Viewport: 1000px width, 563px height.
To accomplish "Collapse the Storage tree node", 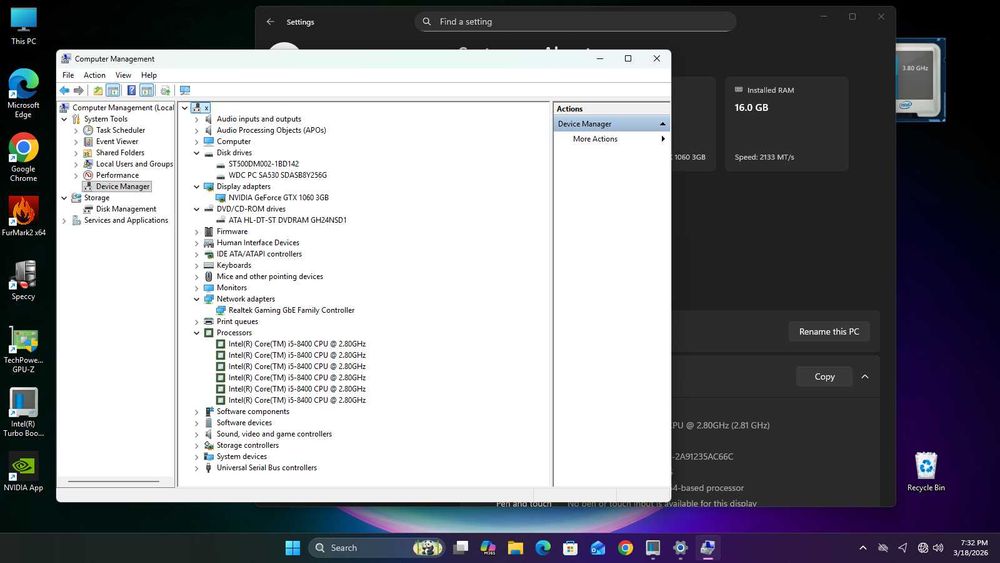I will (64, 198).
